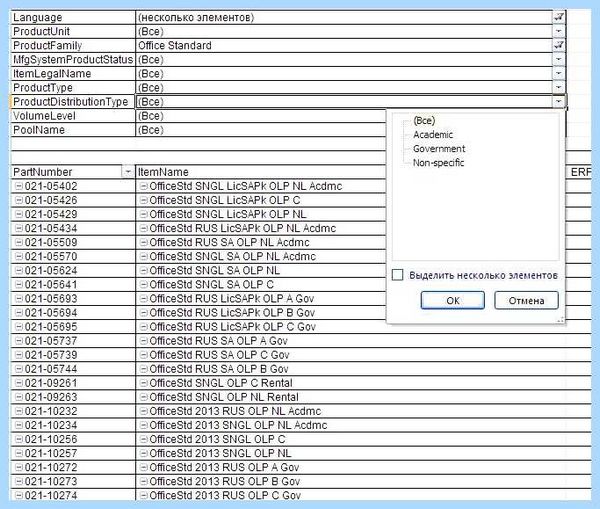Collapse item 'OfficeStd RUS SA OLP C Gov'

coord(143,355)
